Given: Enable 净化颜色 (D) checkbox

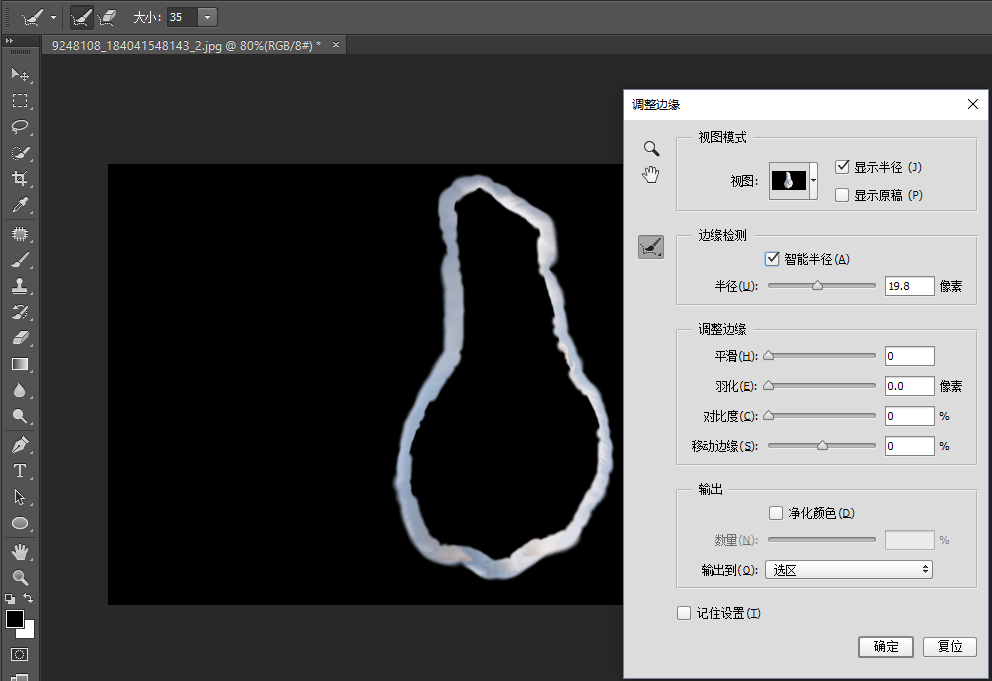Looking at the screenshot, I should pyautogui.click(x=776, y=513).
